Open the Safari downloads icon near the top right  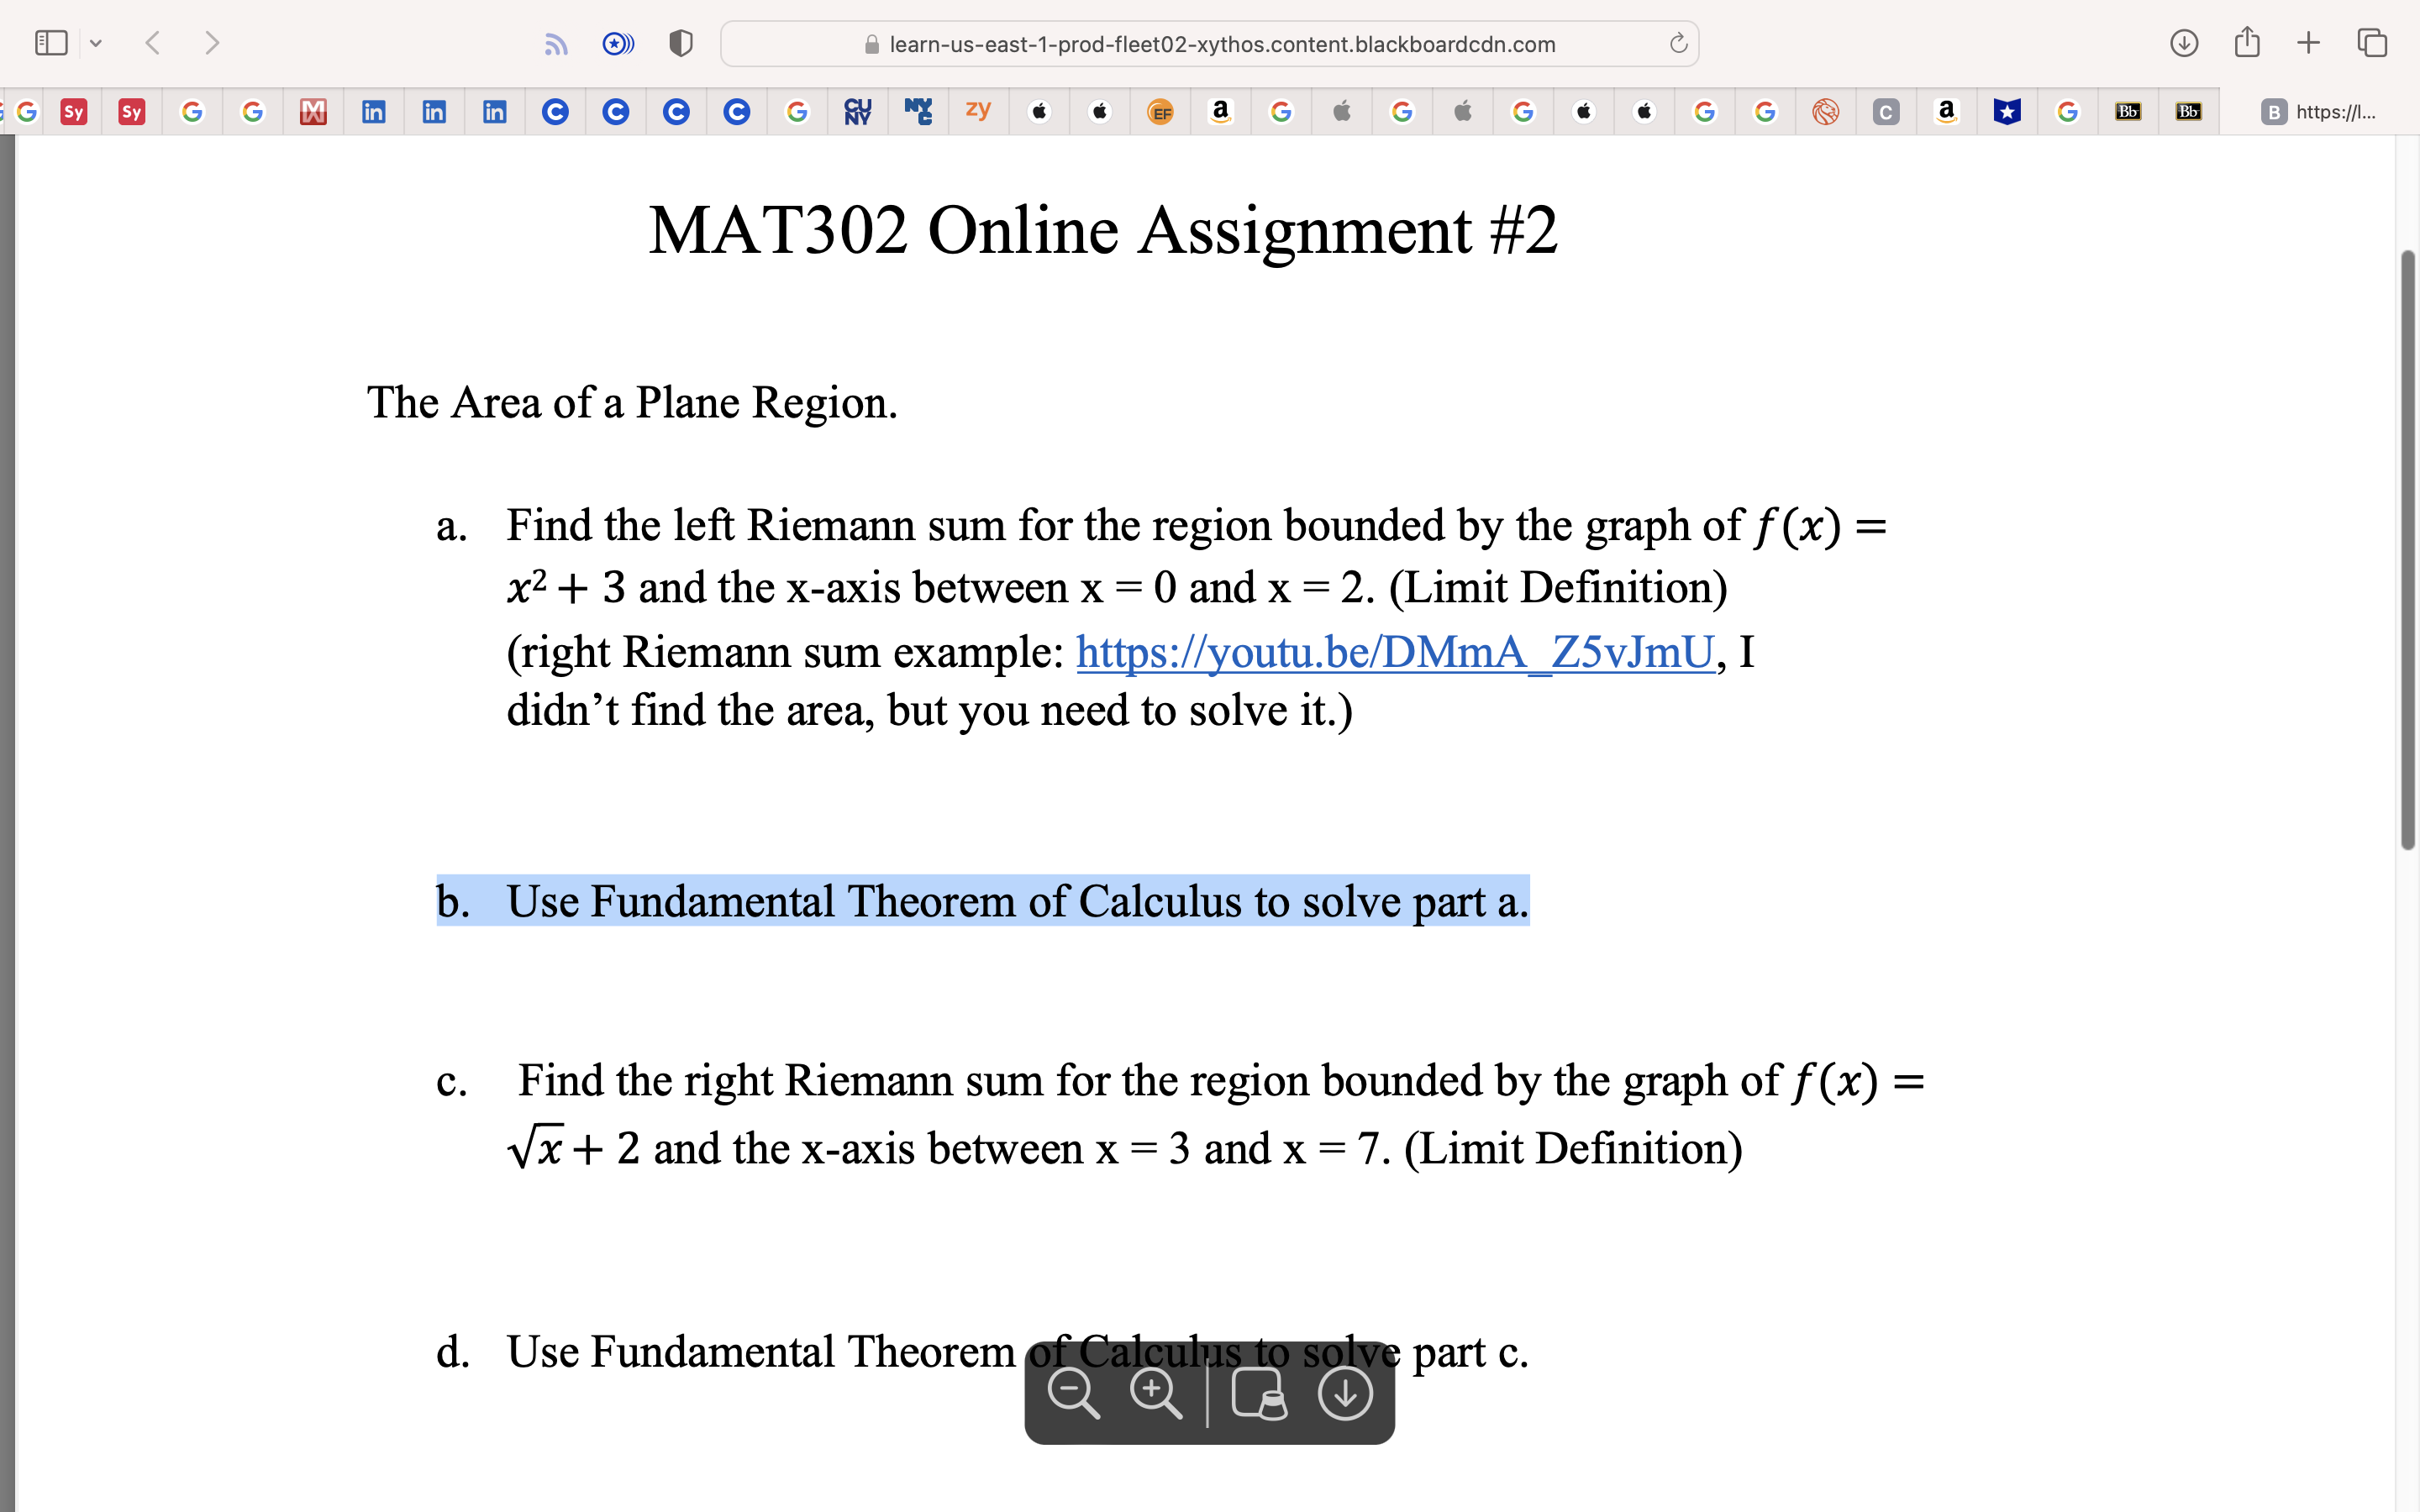pos(2184,42)
